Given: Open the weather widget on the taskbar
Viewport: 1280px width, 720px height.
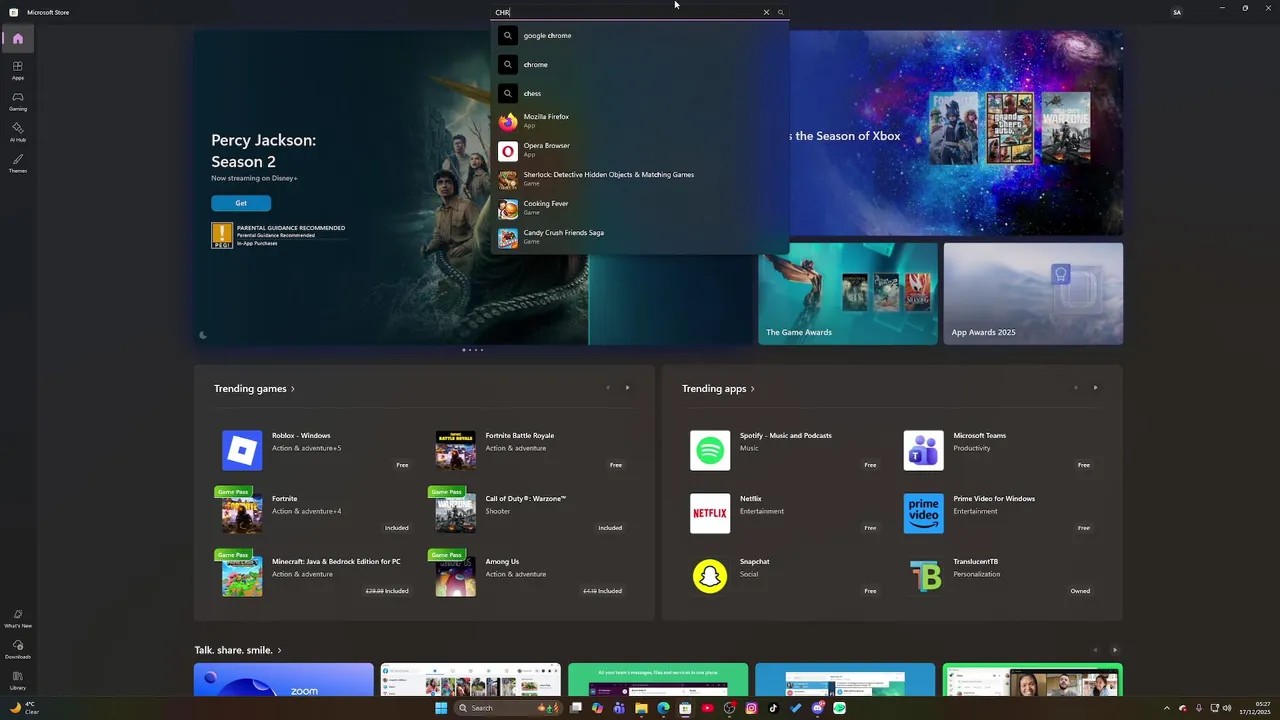Looking at the screenshot, I should click(23, 708).
